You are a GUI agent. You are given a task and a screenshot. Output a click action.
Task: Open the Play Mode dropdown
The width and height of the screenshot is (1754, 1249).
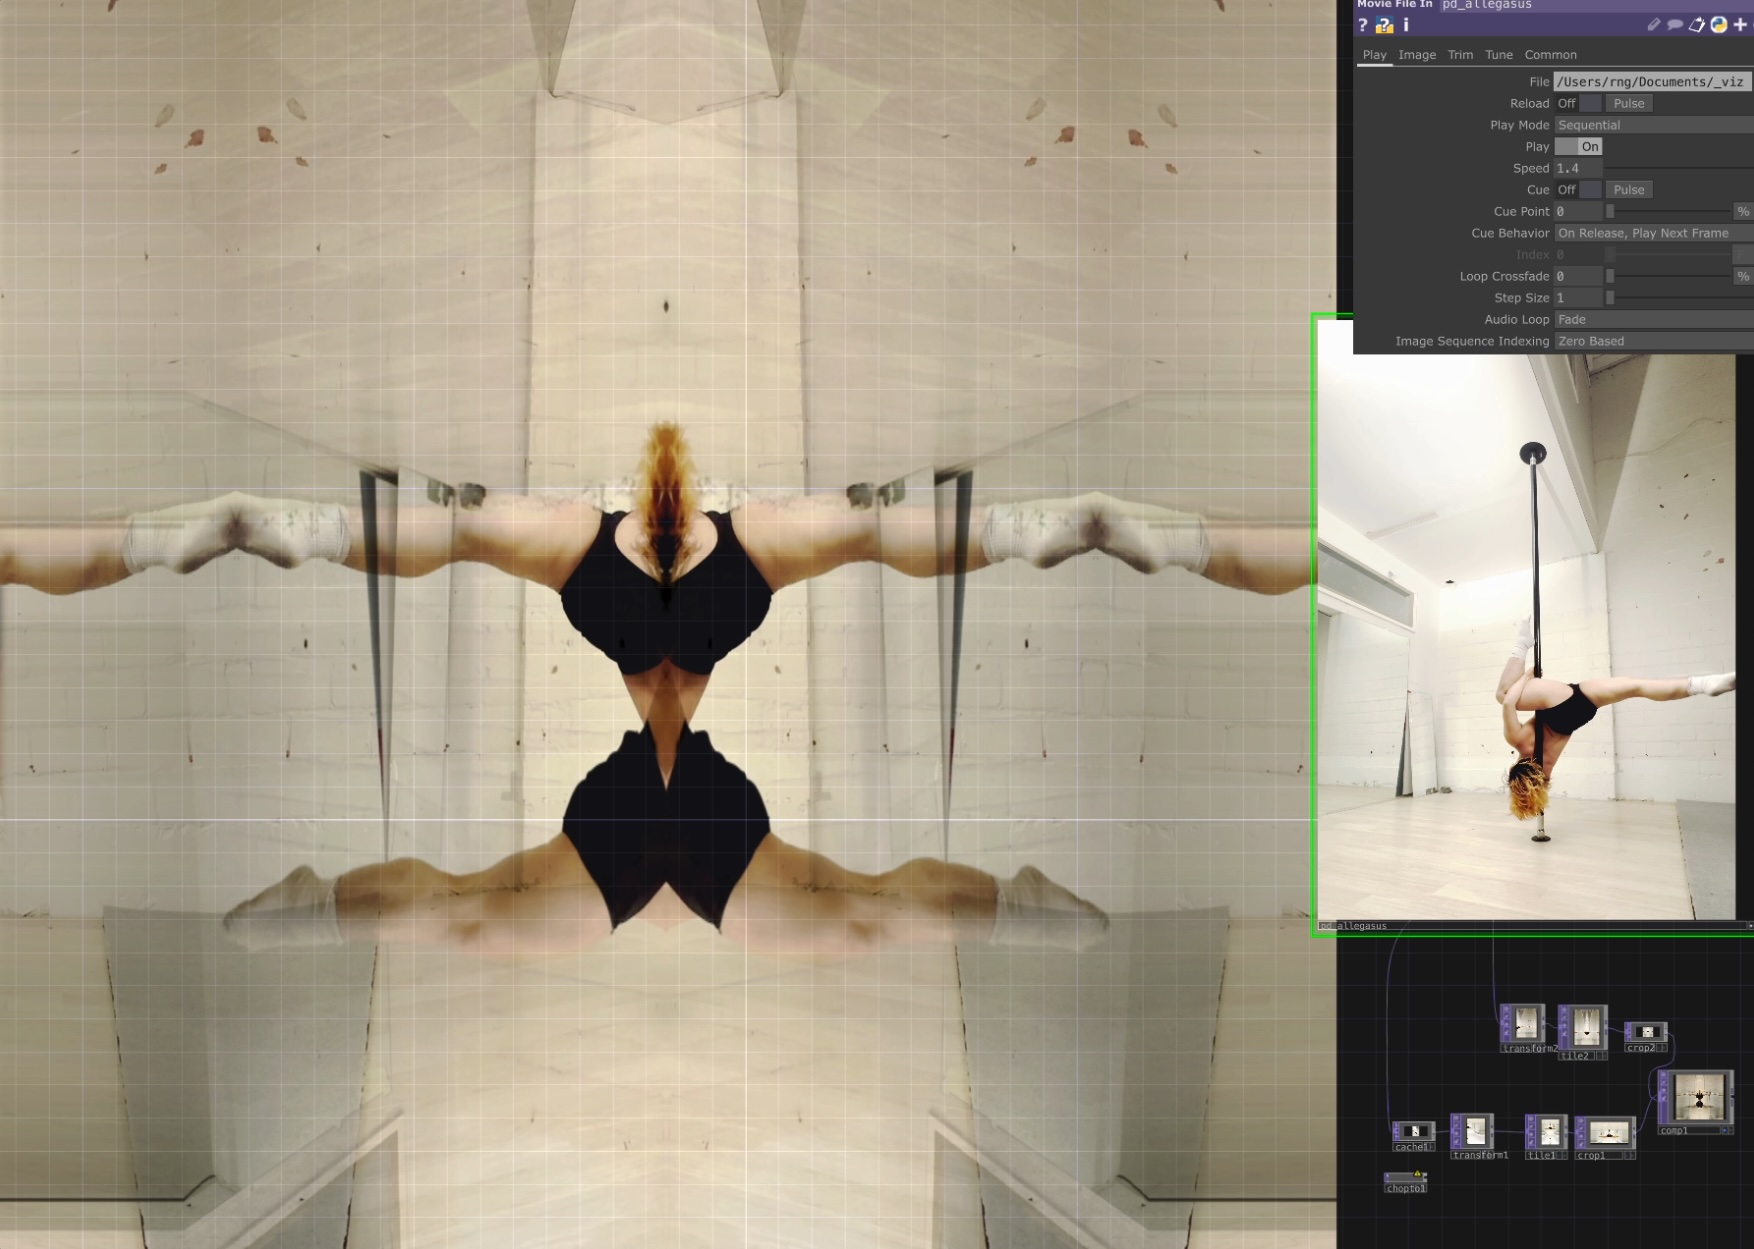[1652, 125]
